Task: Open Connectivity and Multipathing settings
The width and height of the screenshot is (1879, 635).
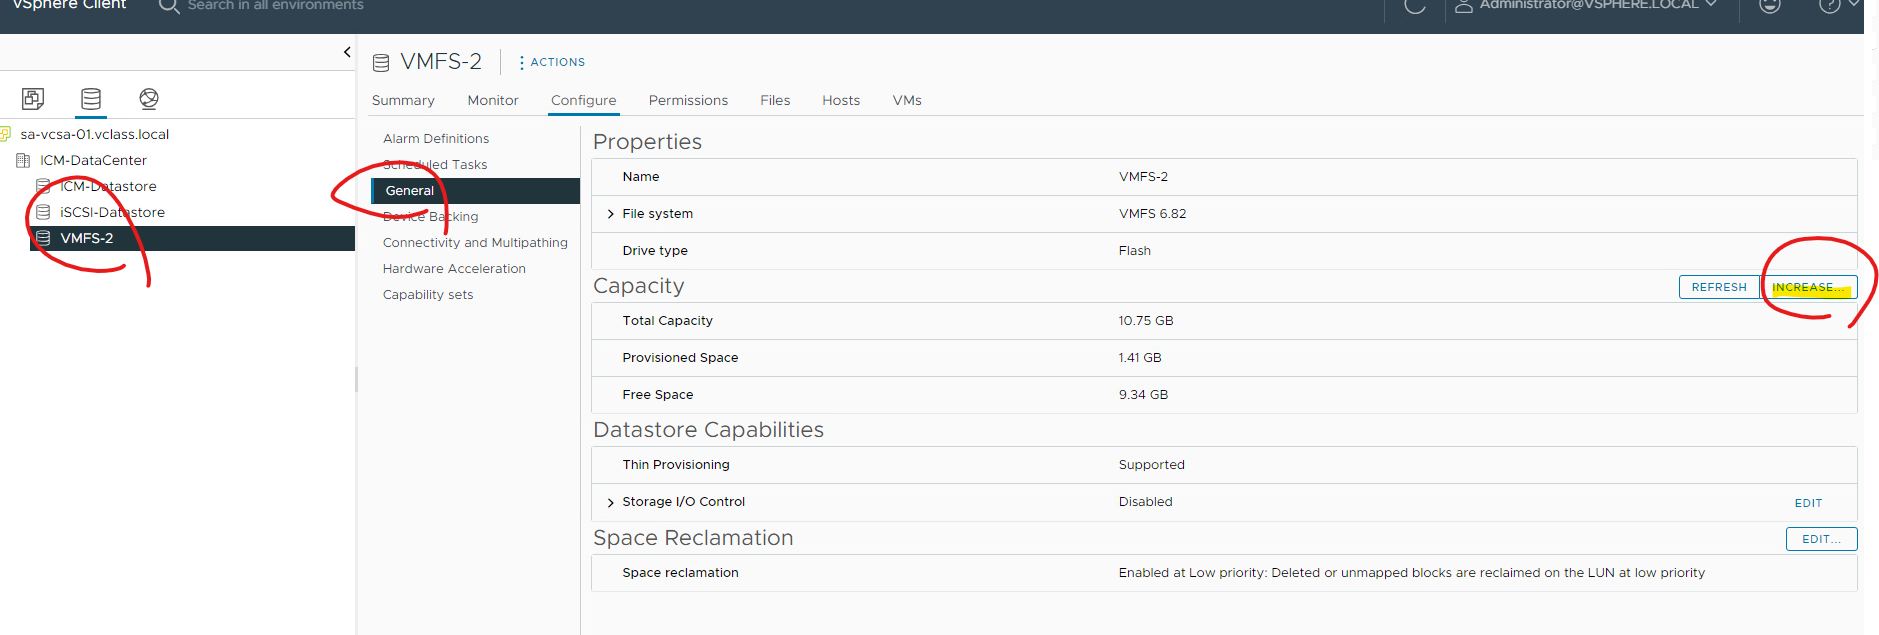Action: click(475, 243)
